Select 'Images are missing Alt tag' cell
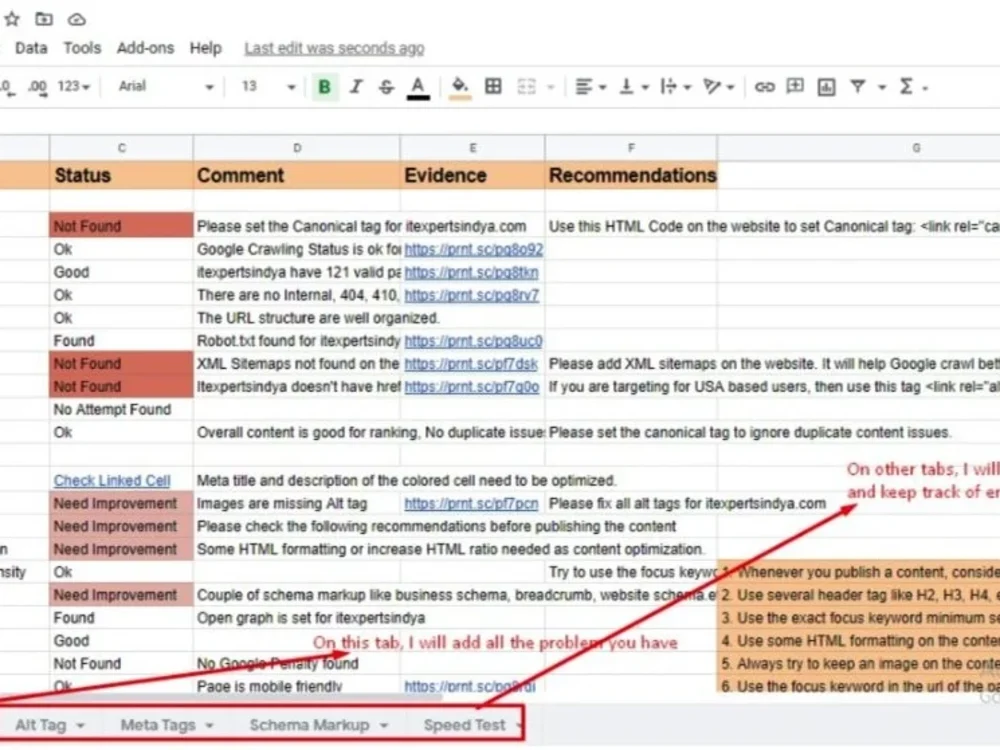The image size is (1000, 750). (x=297, y=504)
